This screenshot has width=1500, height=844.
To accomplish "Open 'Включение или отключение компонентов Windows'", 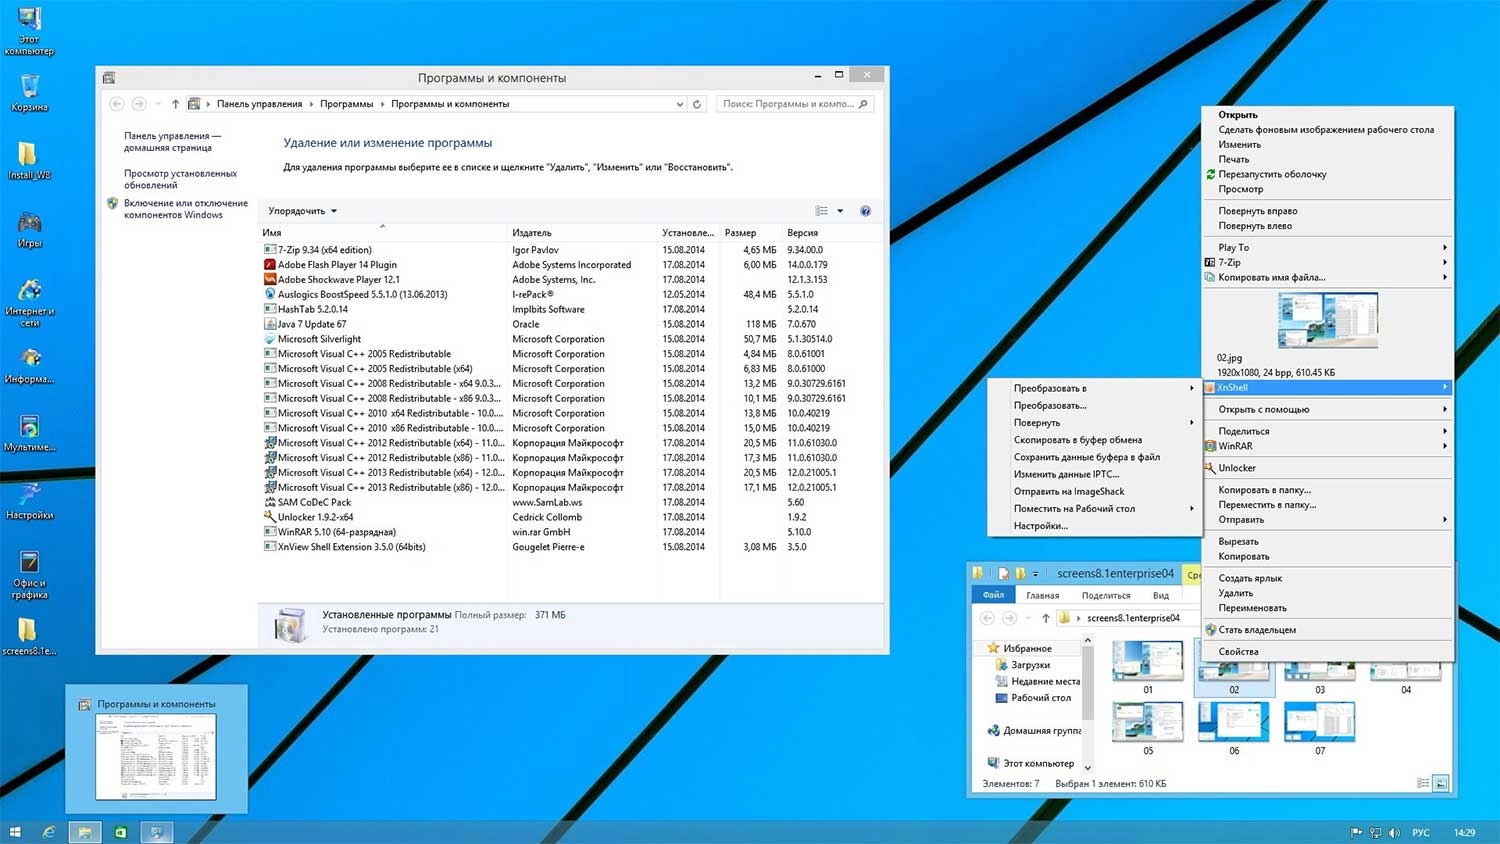I will (x=185, y=209).
